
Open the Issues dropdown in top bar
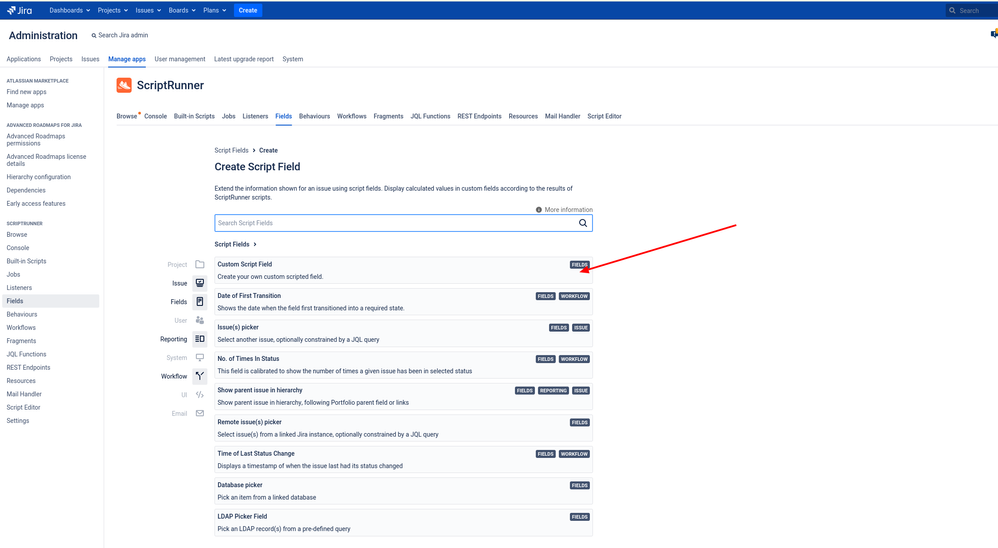click(x=148, y=10)
